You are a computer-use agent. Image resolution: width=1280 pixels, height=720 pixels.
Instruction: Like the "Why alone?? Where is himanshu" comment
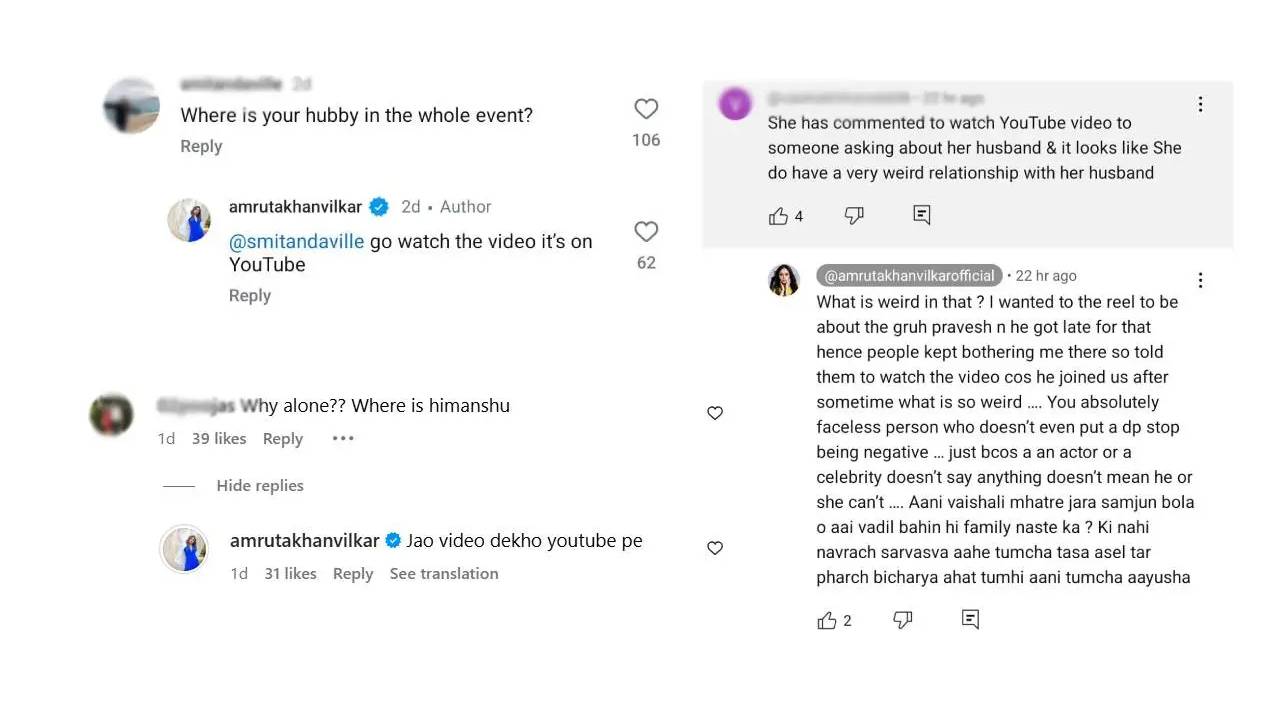[715, 413]
